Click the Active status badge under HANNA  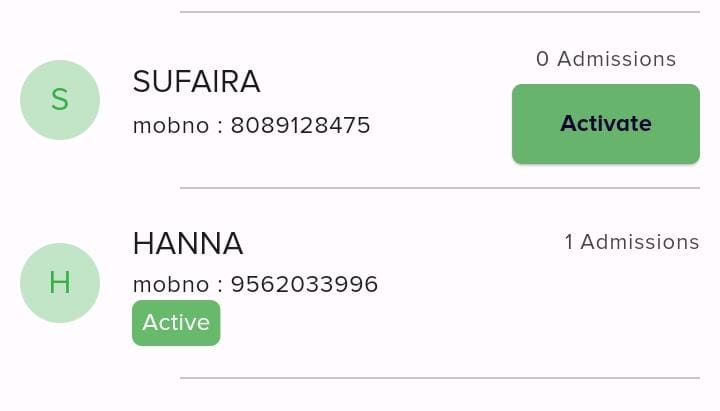(x=176, y=323)
